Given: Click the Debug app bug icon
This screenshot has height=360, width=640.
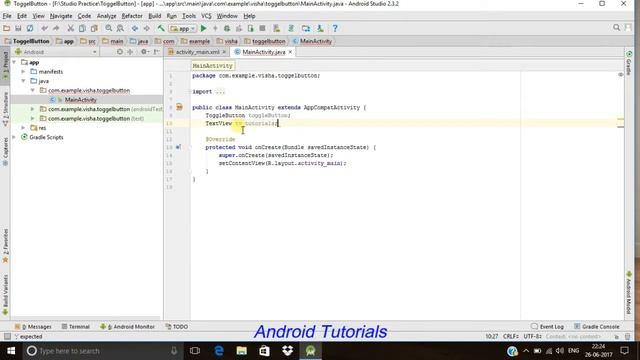Looking at the screenshot, I should pos(227,28).
